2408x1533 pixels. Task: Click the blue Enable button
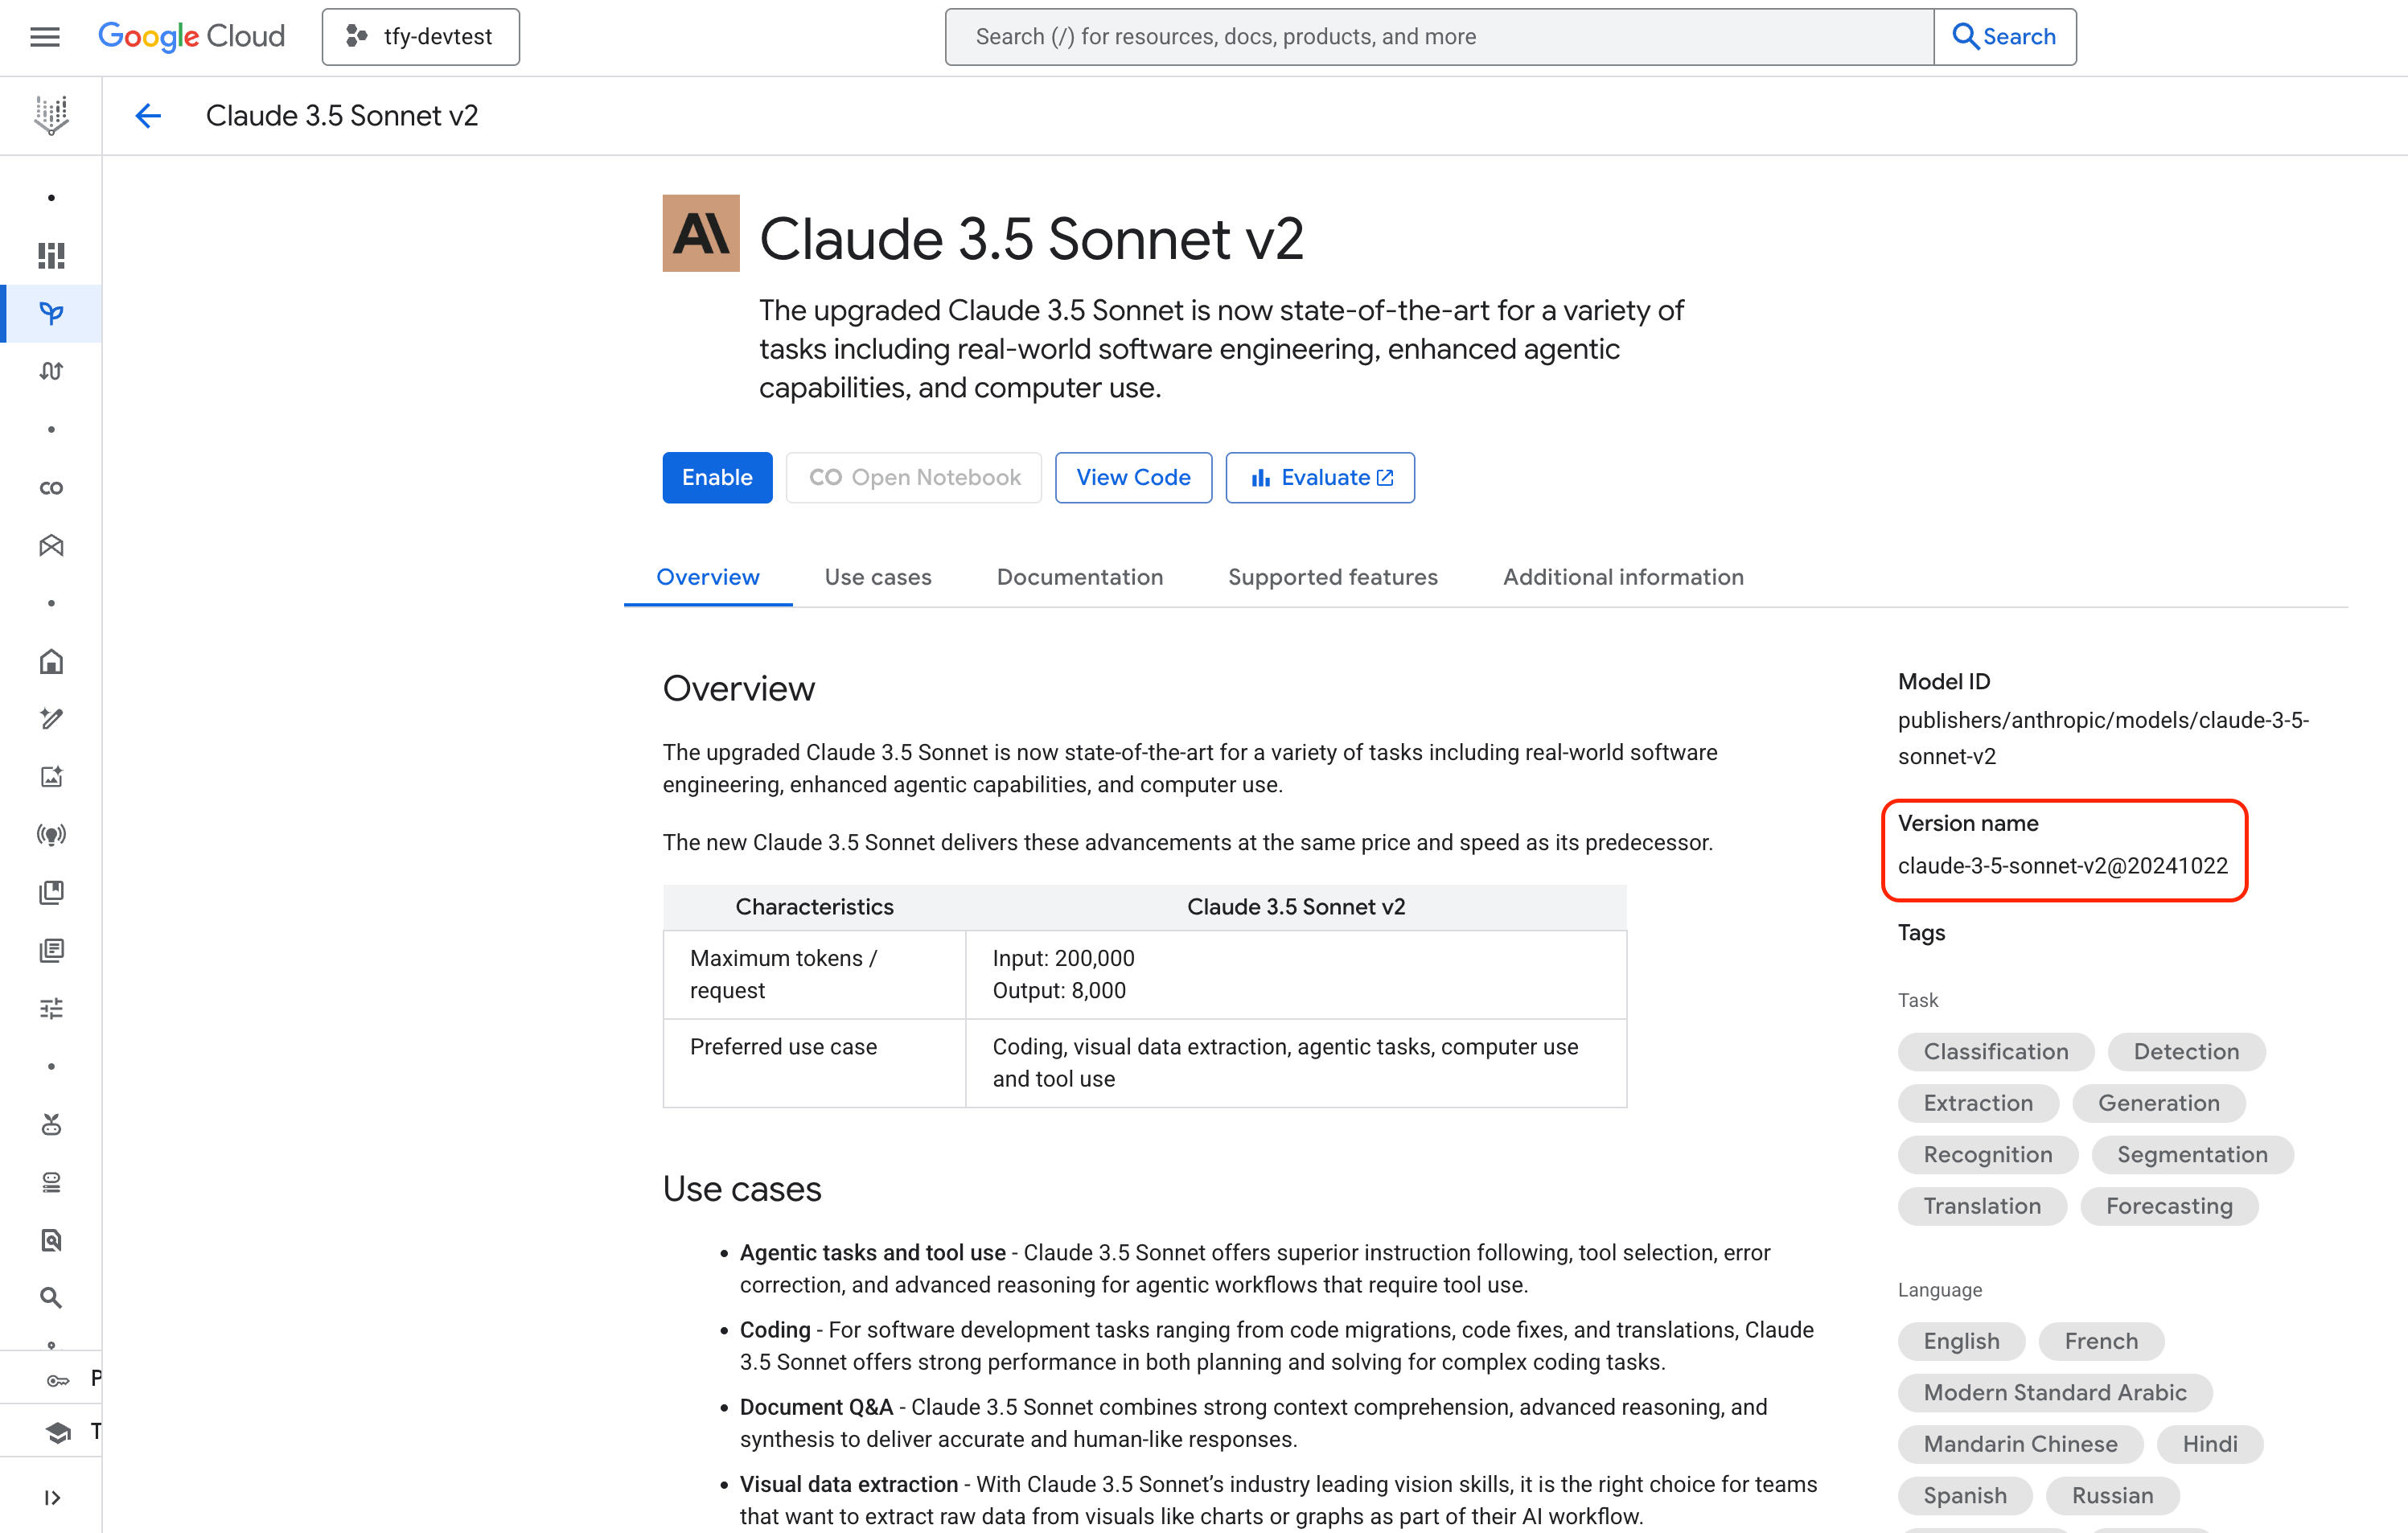pos(716,477)
